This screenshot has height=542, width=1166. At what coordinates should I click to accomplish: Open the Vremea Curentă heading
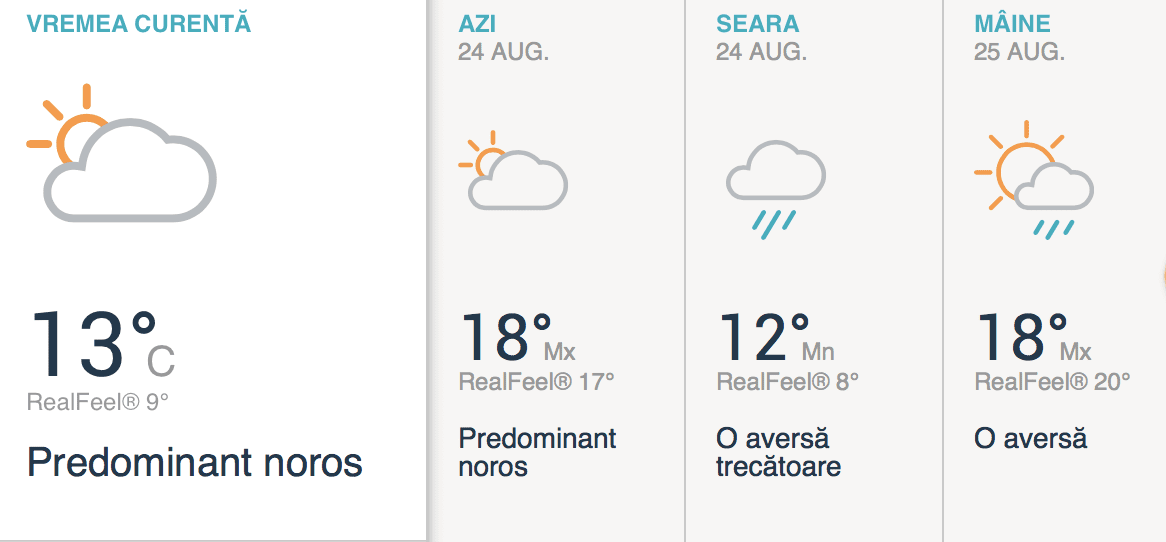(x=139, y=24)
